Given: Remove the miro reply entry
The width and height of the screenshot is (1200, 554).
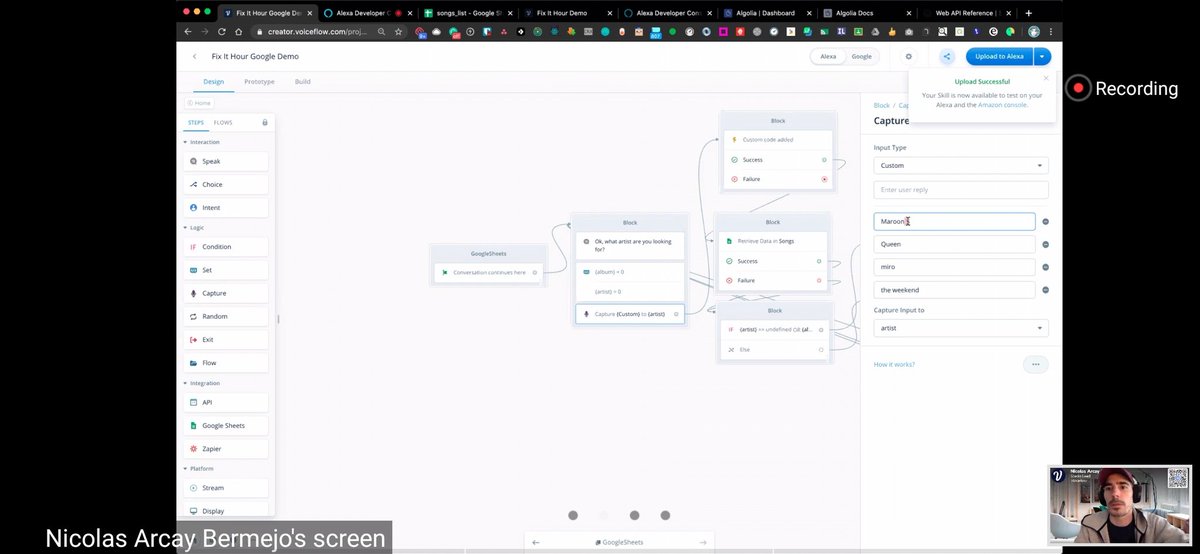Looking at the screenshot, I should point(1045,267).
